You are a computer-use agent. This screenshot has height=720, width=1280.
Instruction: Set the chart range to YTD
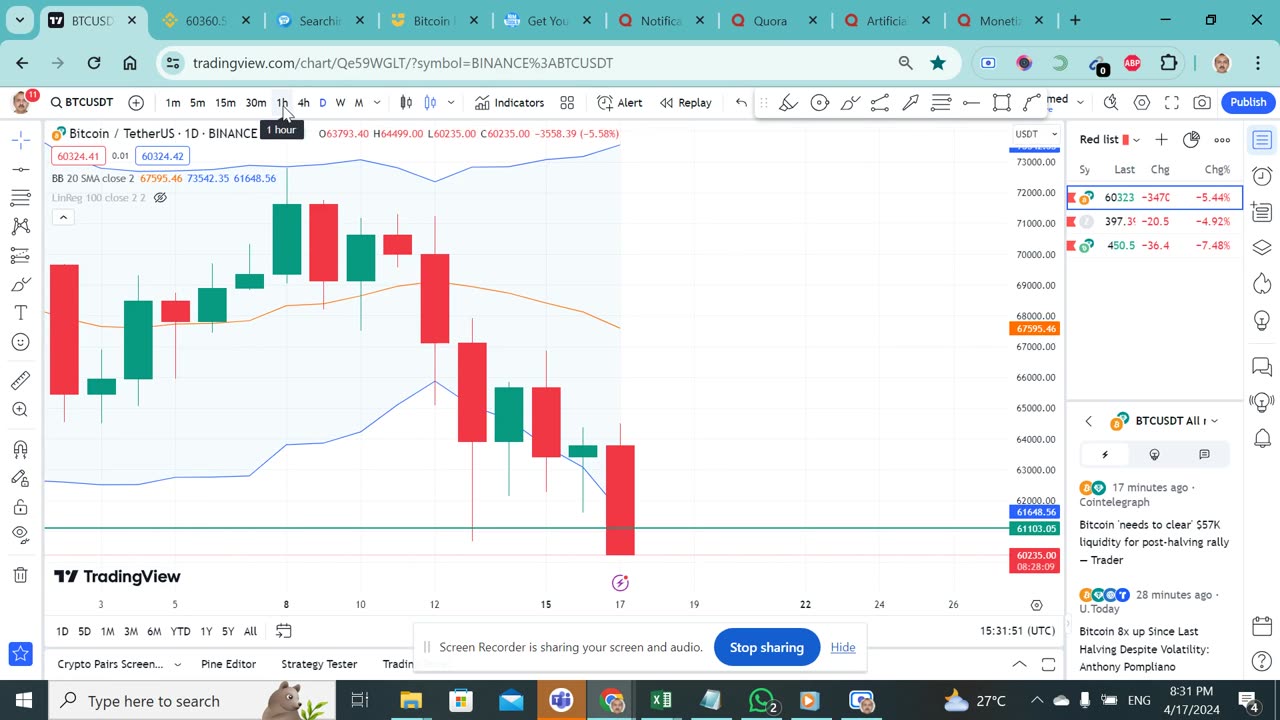tap(180, 631)
